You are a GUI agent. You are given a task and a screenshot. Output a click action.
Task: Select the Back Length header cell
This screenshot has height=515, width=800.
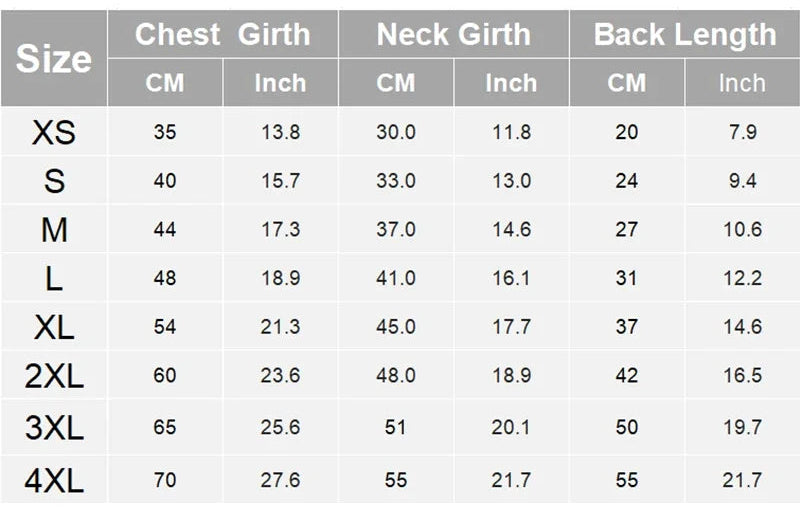click(684, 35)
